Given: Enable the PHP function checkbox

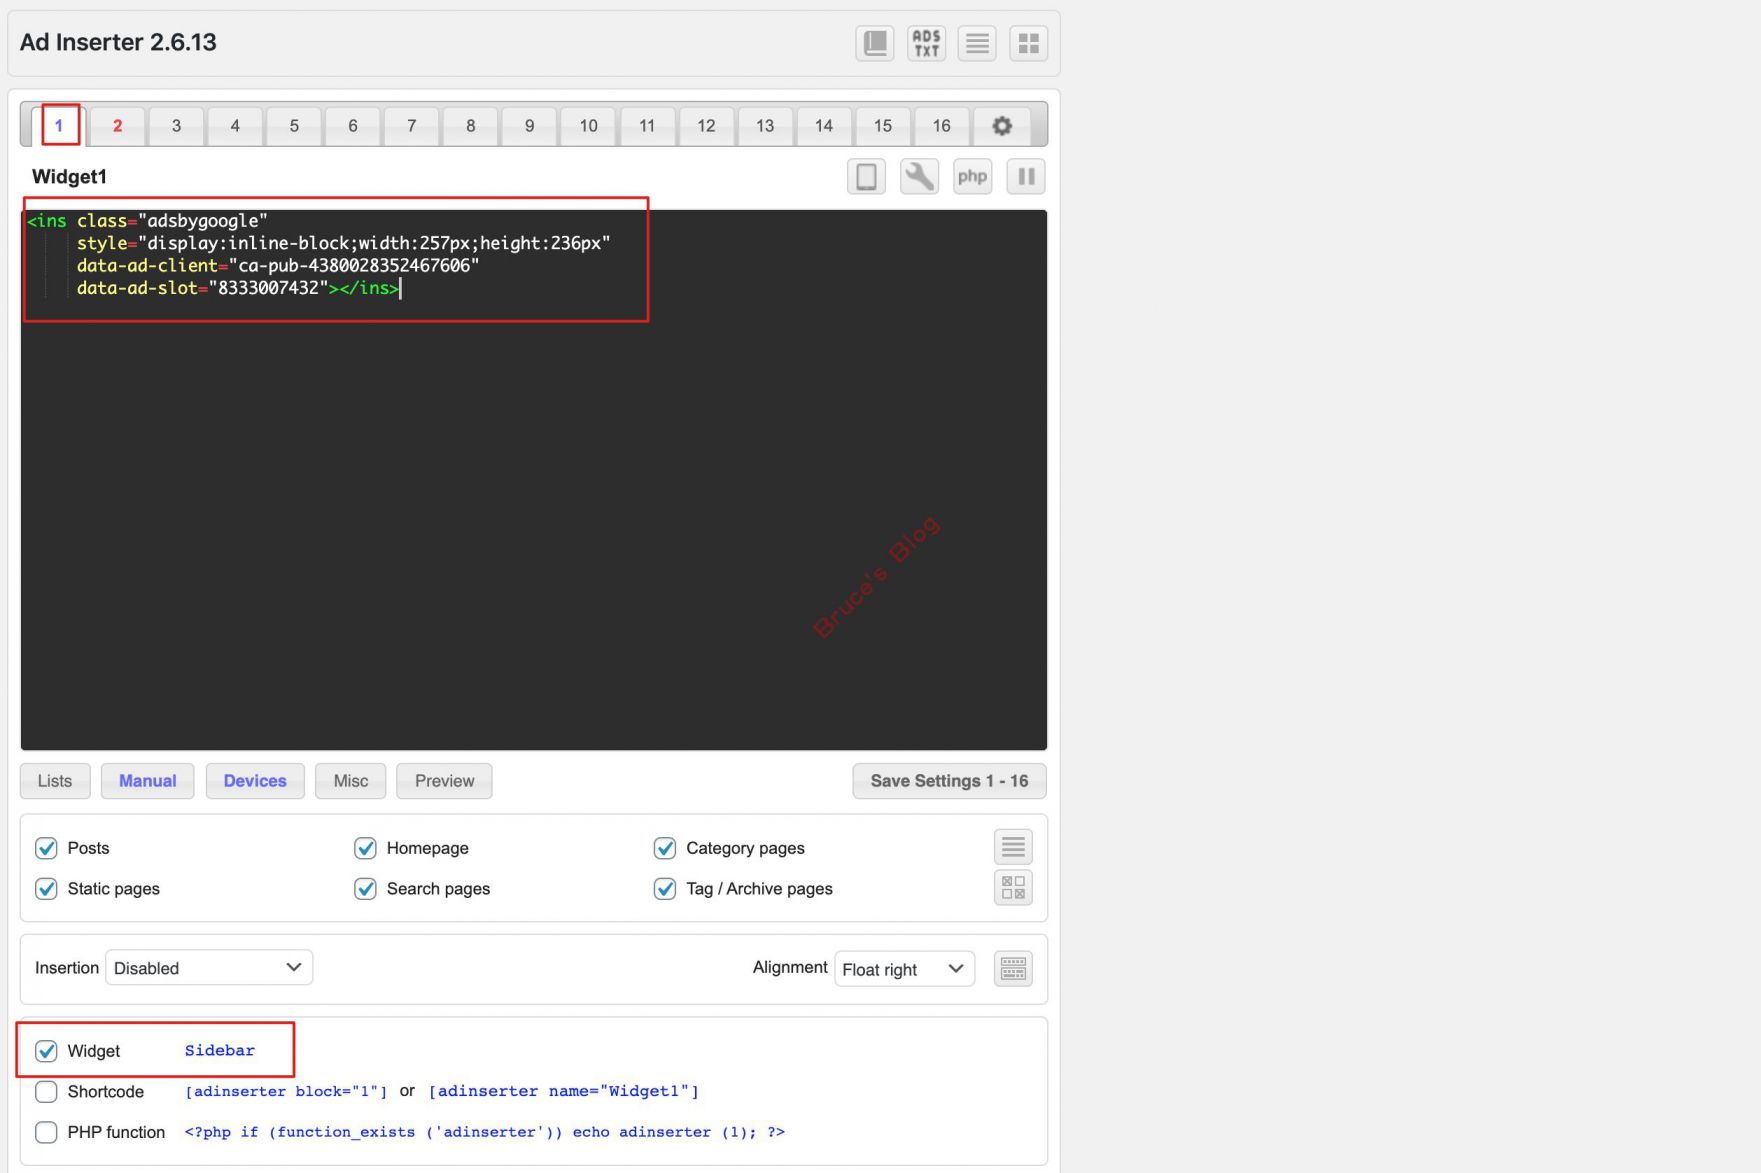Looking at the screenshot, I should point(46,1132).
